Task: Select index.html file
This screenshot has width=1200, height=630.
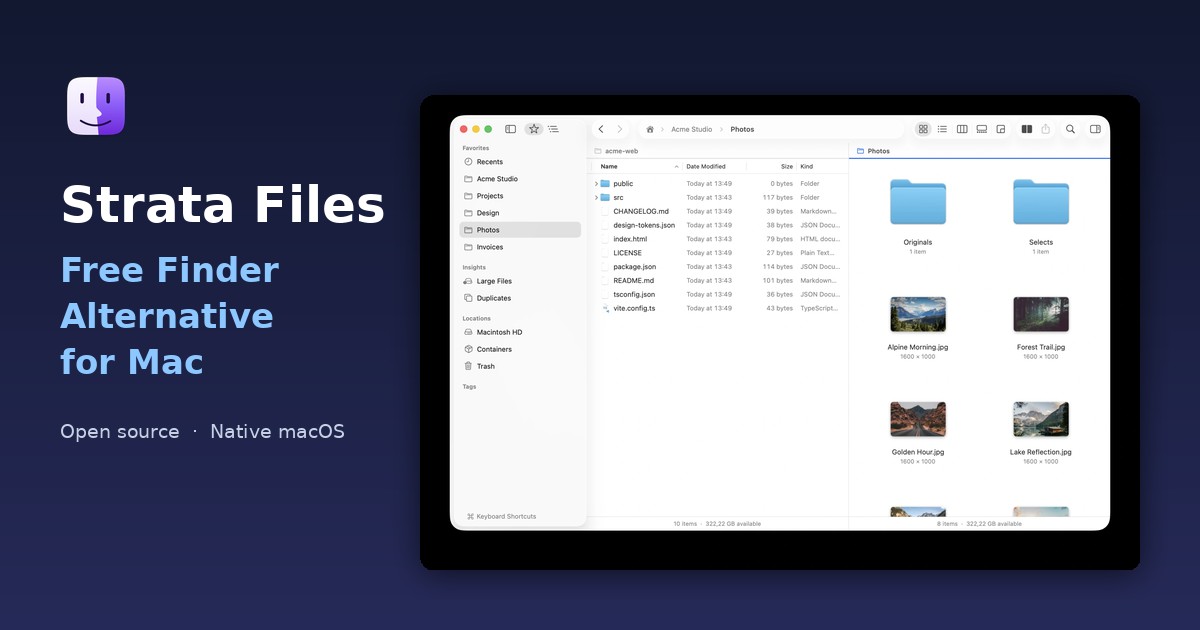Action: [x=718, y=239]
